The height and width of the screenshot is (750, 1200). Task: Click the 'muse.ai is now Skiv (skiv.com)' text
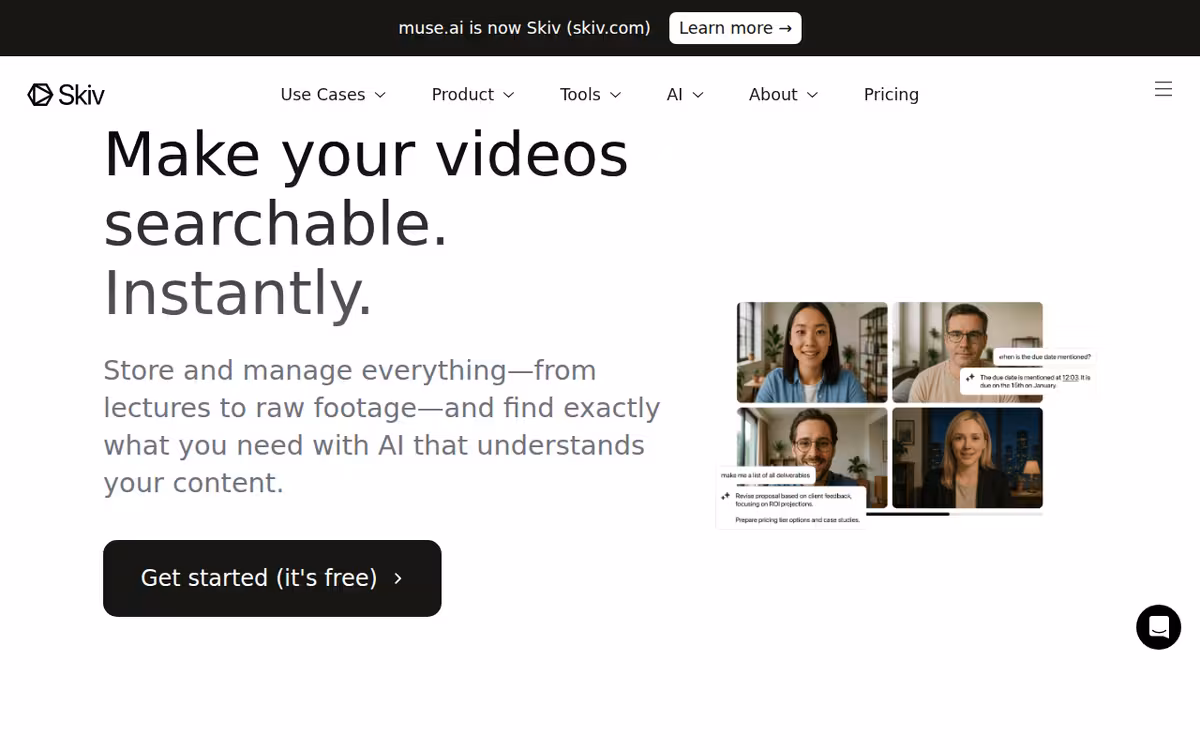click(525, 28)
